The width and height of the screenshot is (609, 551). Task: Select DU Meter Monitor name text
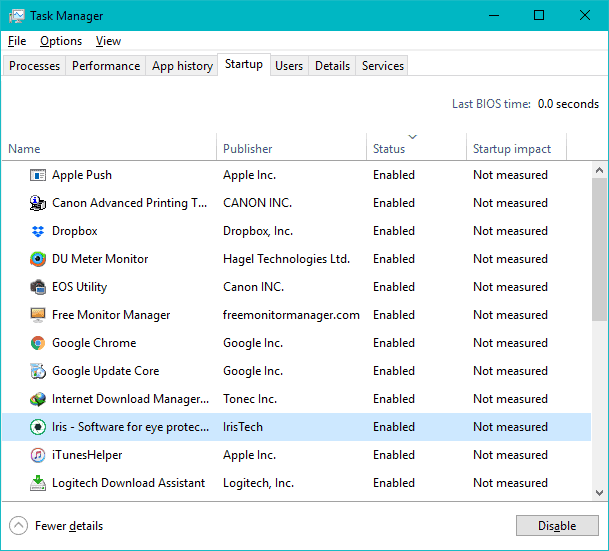pos(100,259)
